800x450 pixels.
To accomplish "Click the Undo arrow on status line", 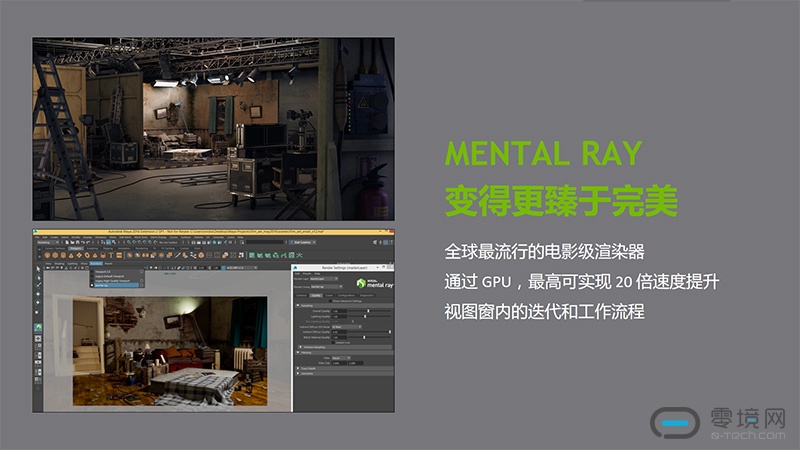I will 83,242.
